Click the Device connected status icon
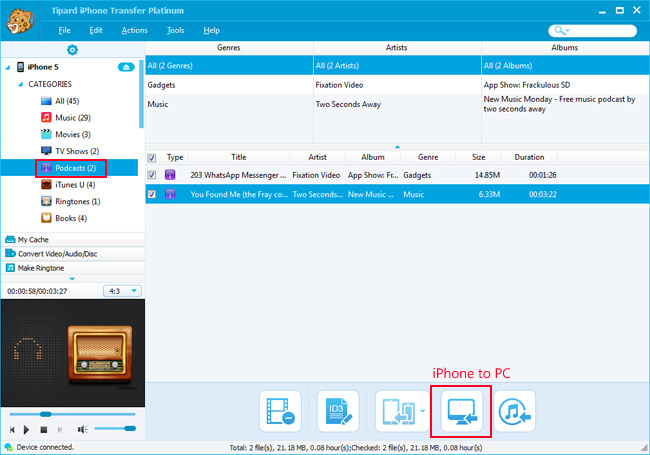 [8, 447]
